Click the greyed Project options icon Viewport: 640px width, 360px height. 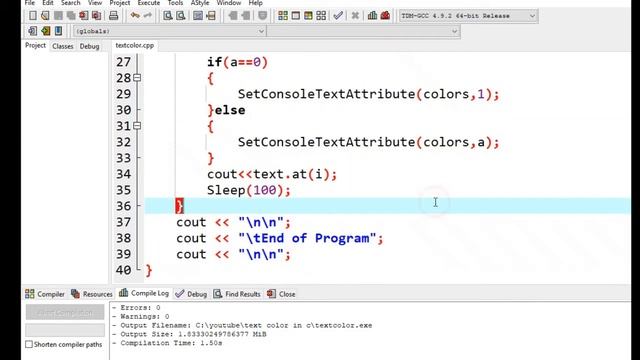262,16
